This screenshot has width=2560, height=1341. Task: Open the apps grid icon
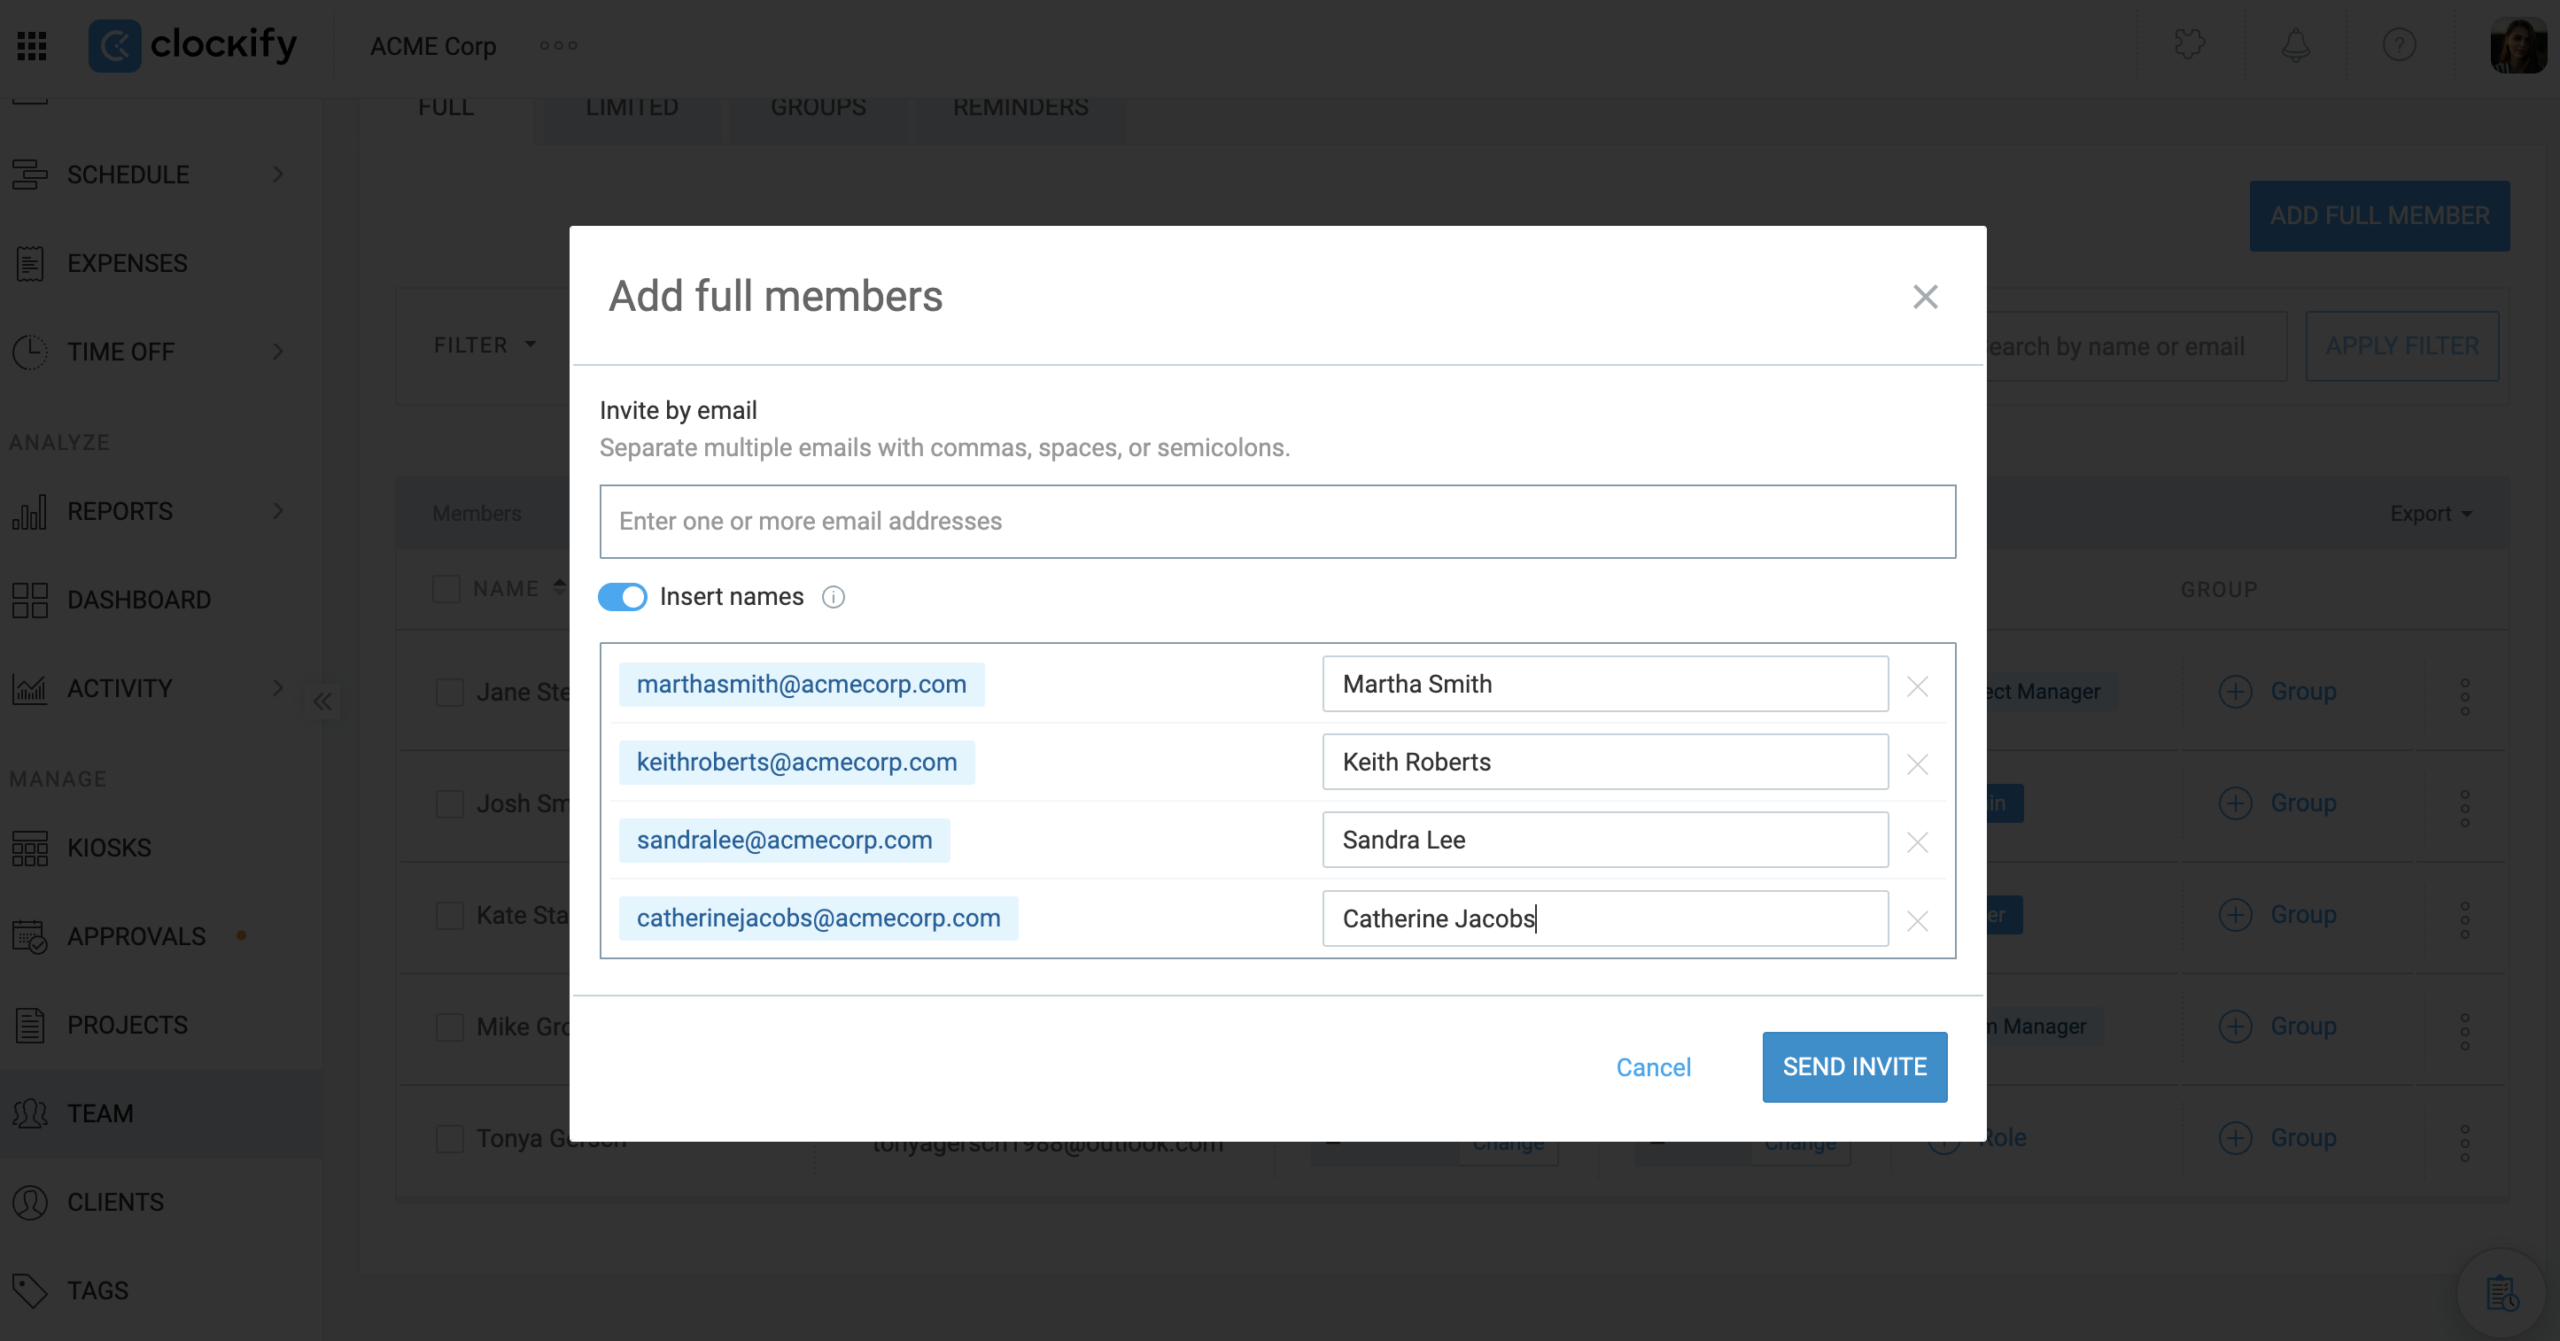(x=32, y=46)
